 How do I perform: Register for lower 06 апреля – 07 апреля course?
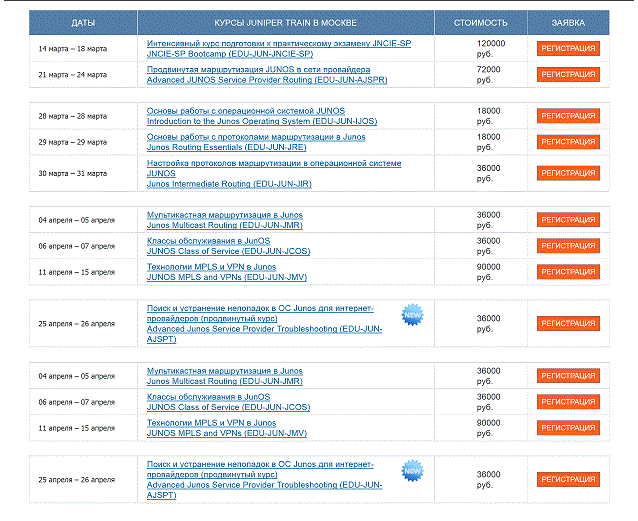568,402
